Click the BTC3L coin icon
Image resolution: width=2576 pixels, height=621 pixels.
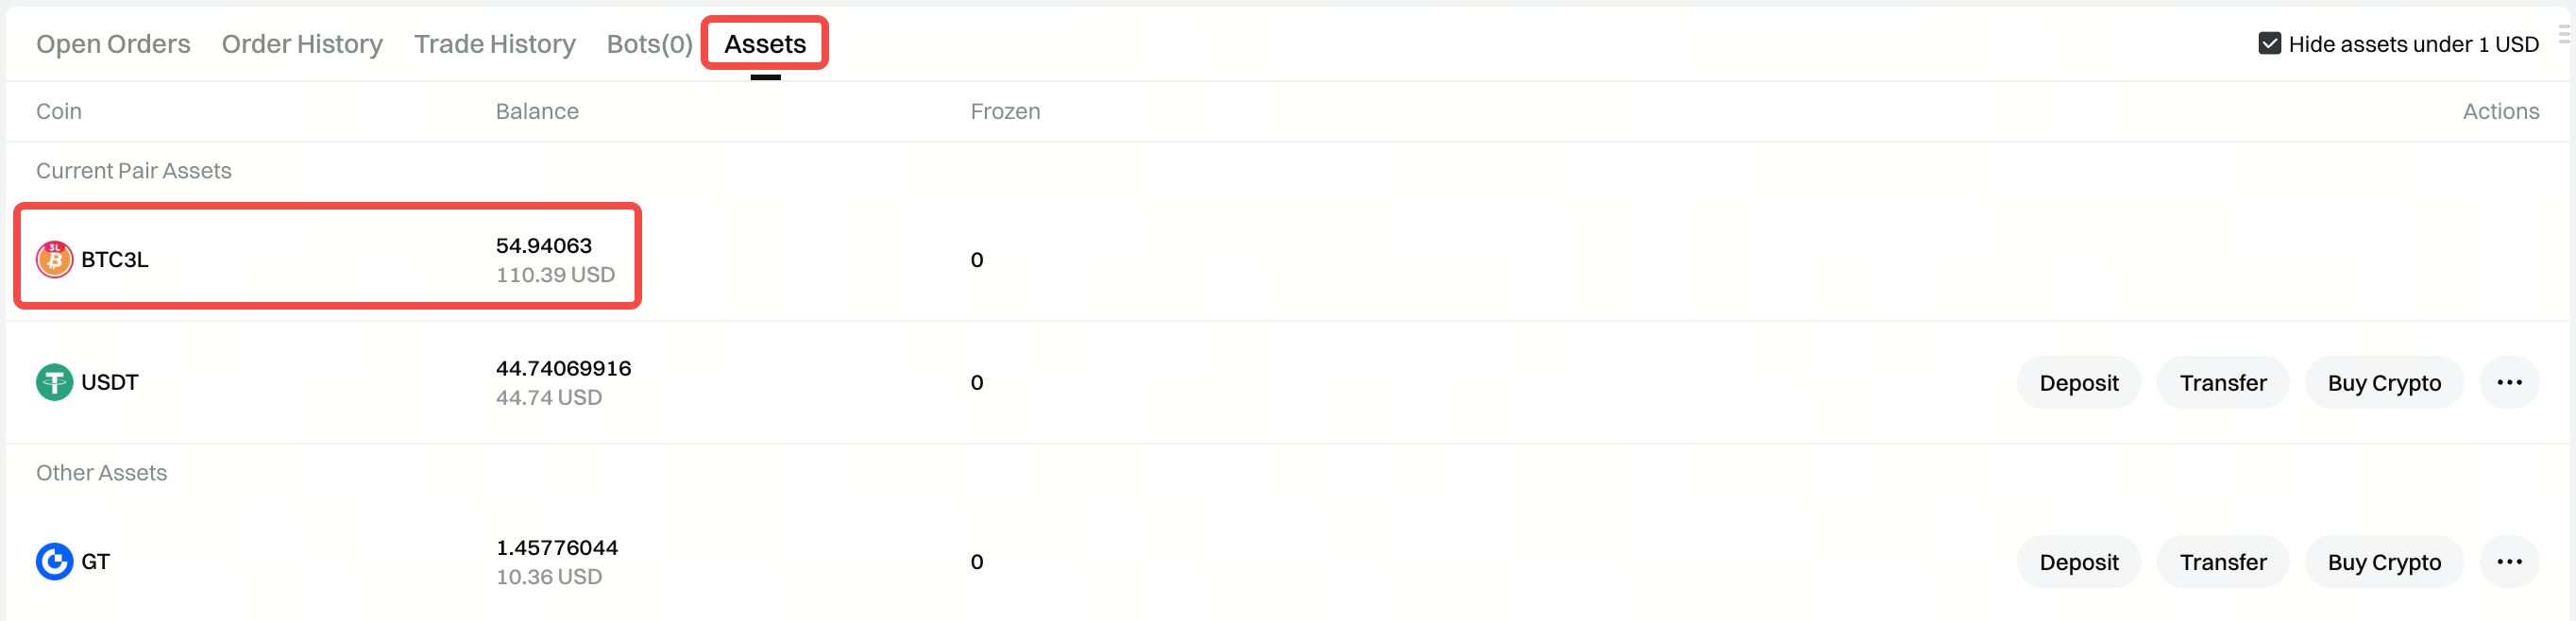[x=54, y=260]
